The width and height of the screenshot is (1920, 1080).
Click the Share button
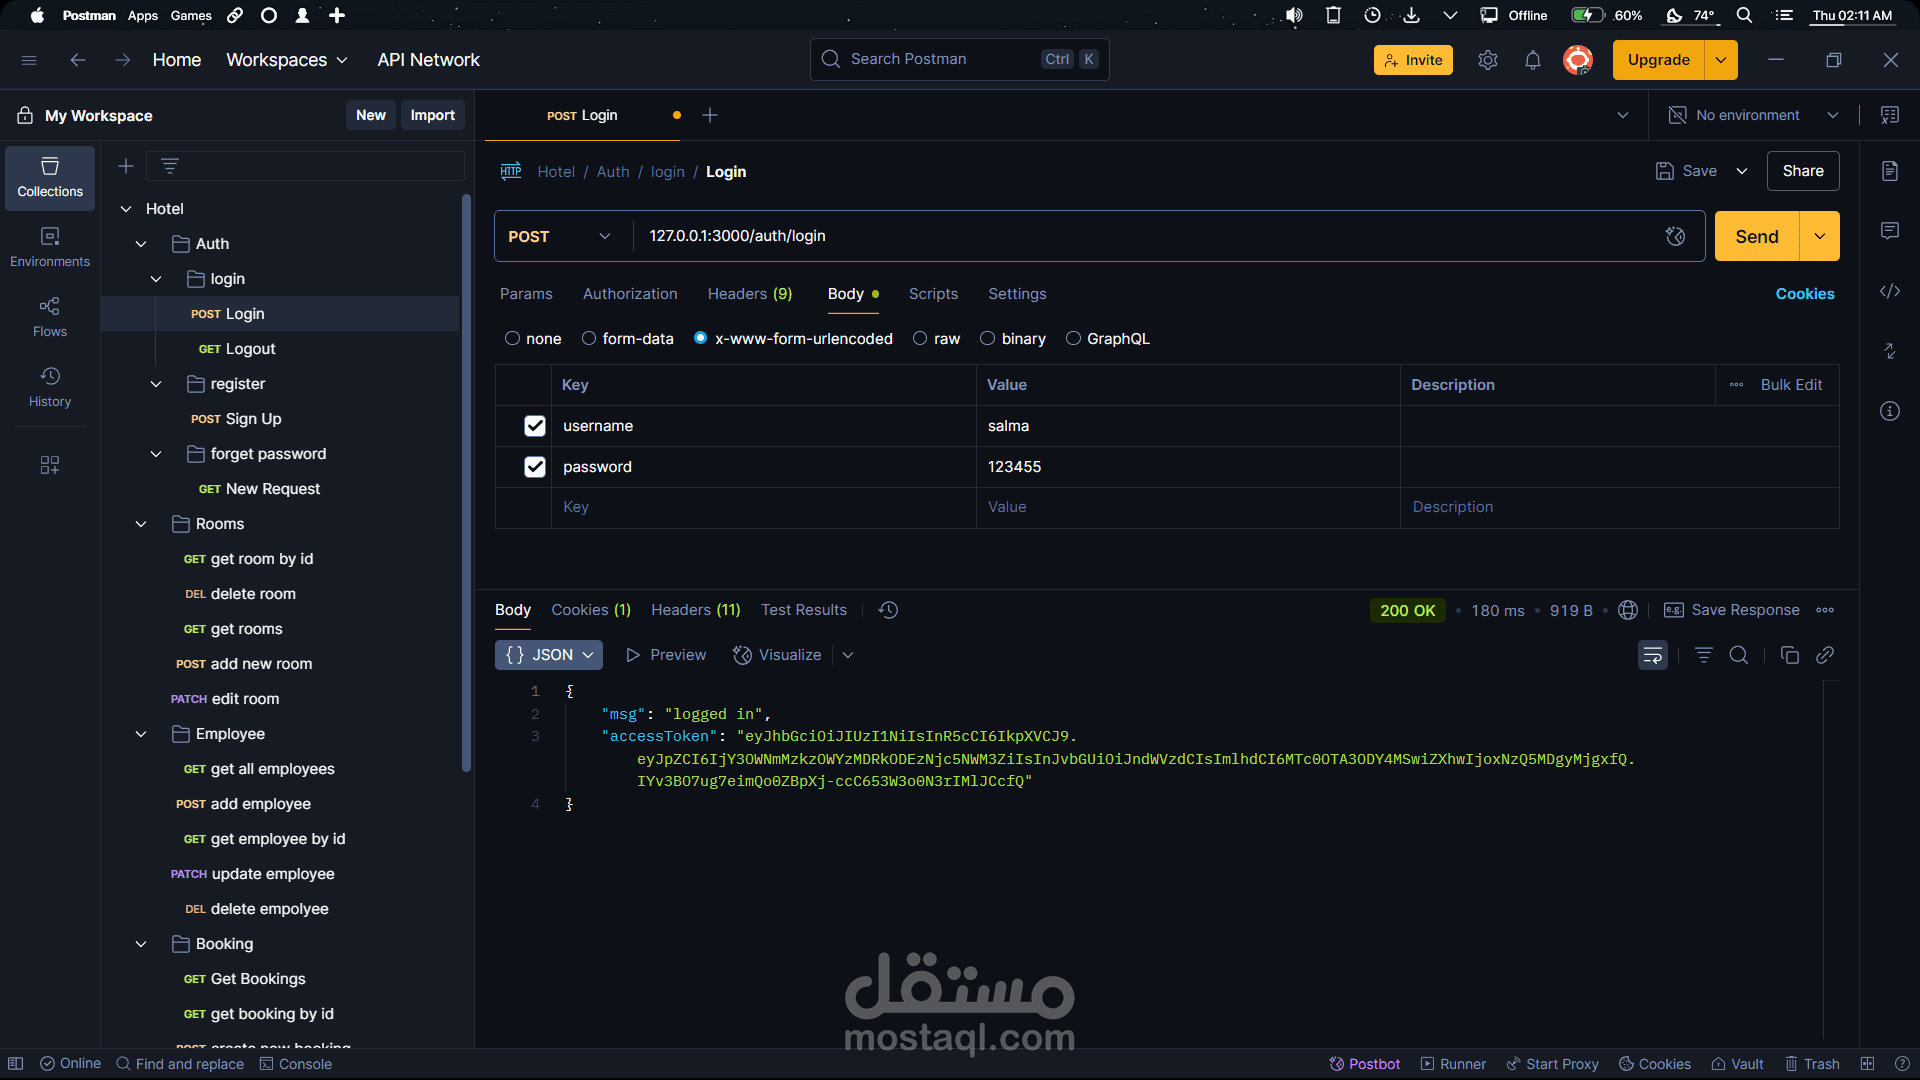pos(1803,171)
